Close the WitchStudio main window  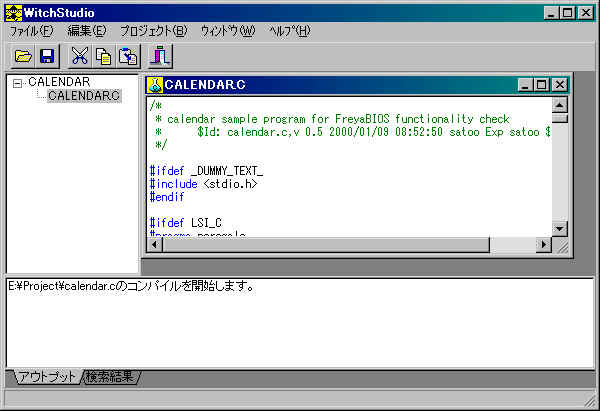[x=585, y=13]
